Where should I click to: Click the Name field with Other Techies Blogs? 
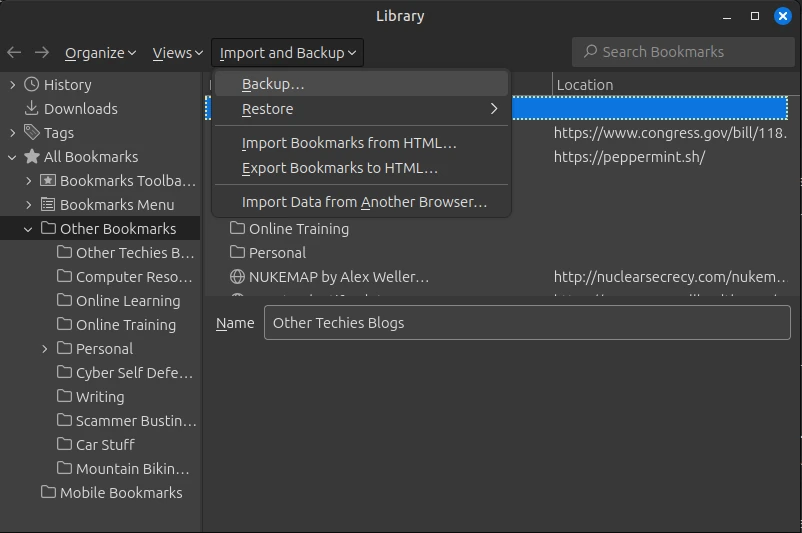(x=527, y=322)
